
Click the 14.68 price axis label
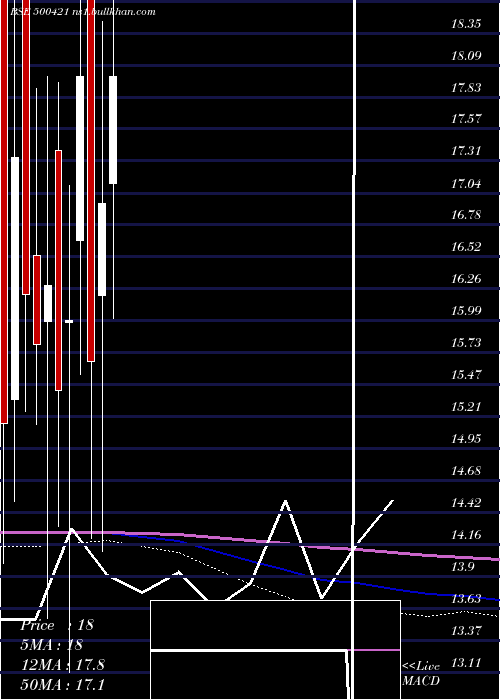pos(466,471)
